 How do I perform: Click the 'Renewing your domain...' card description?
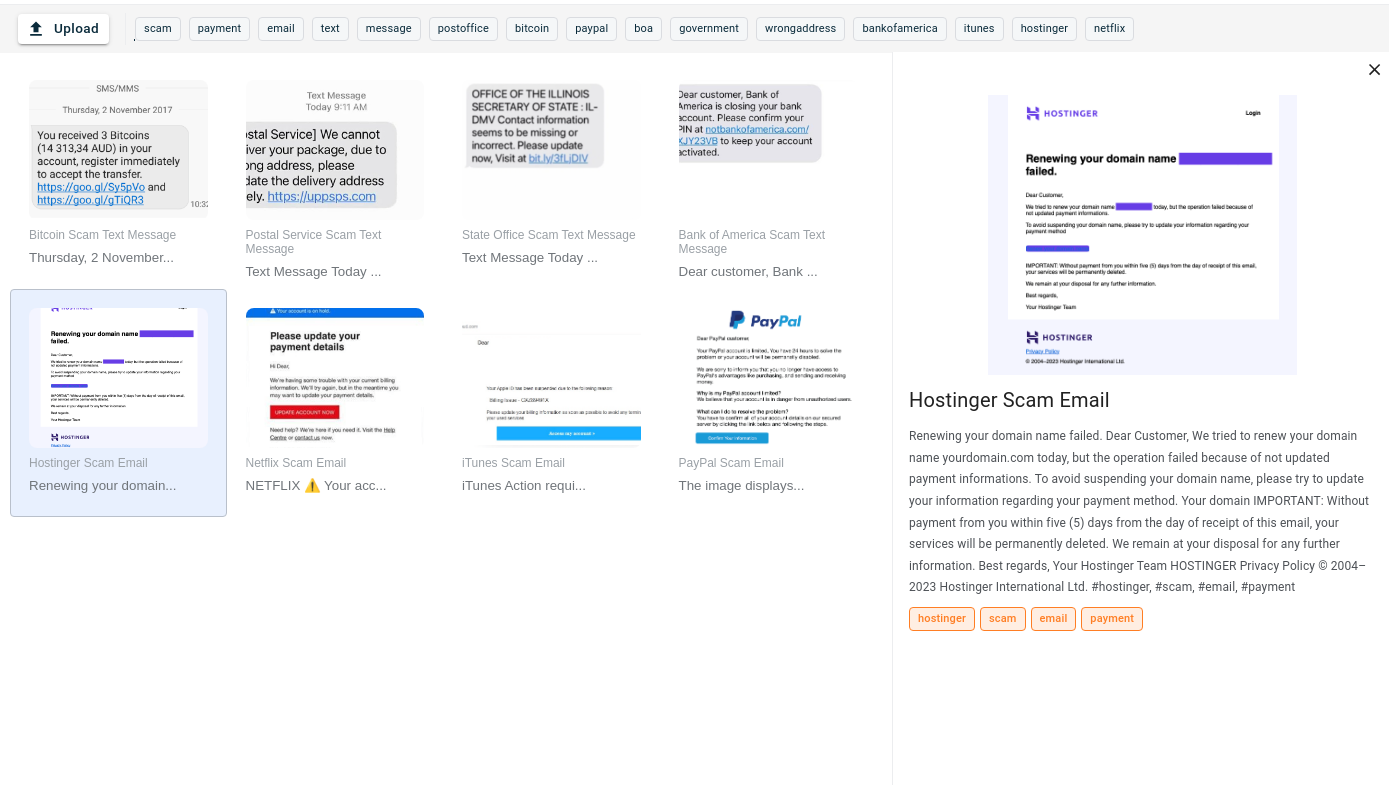pos(102,485)
